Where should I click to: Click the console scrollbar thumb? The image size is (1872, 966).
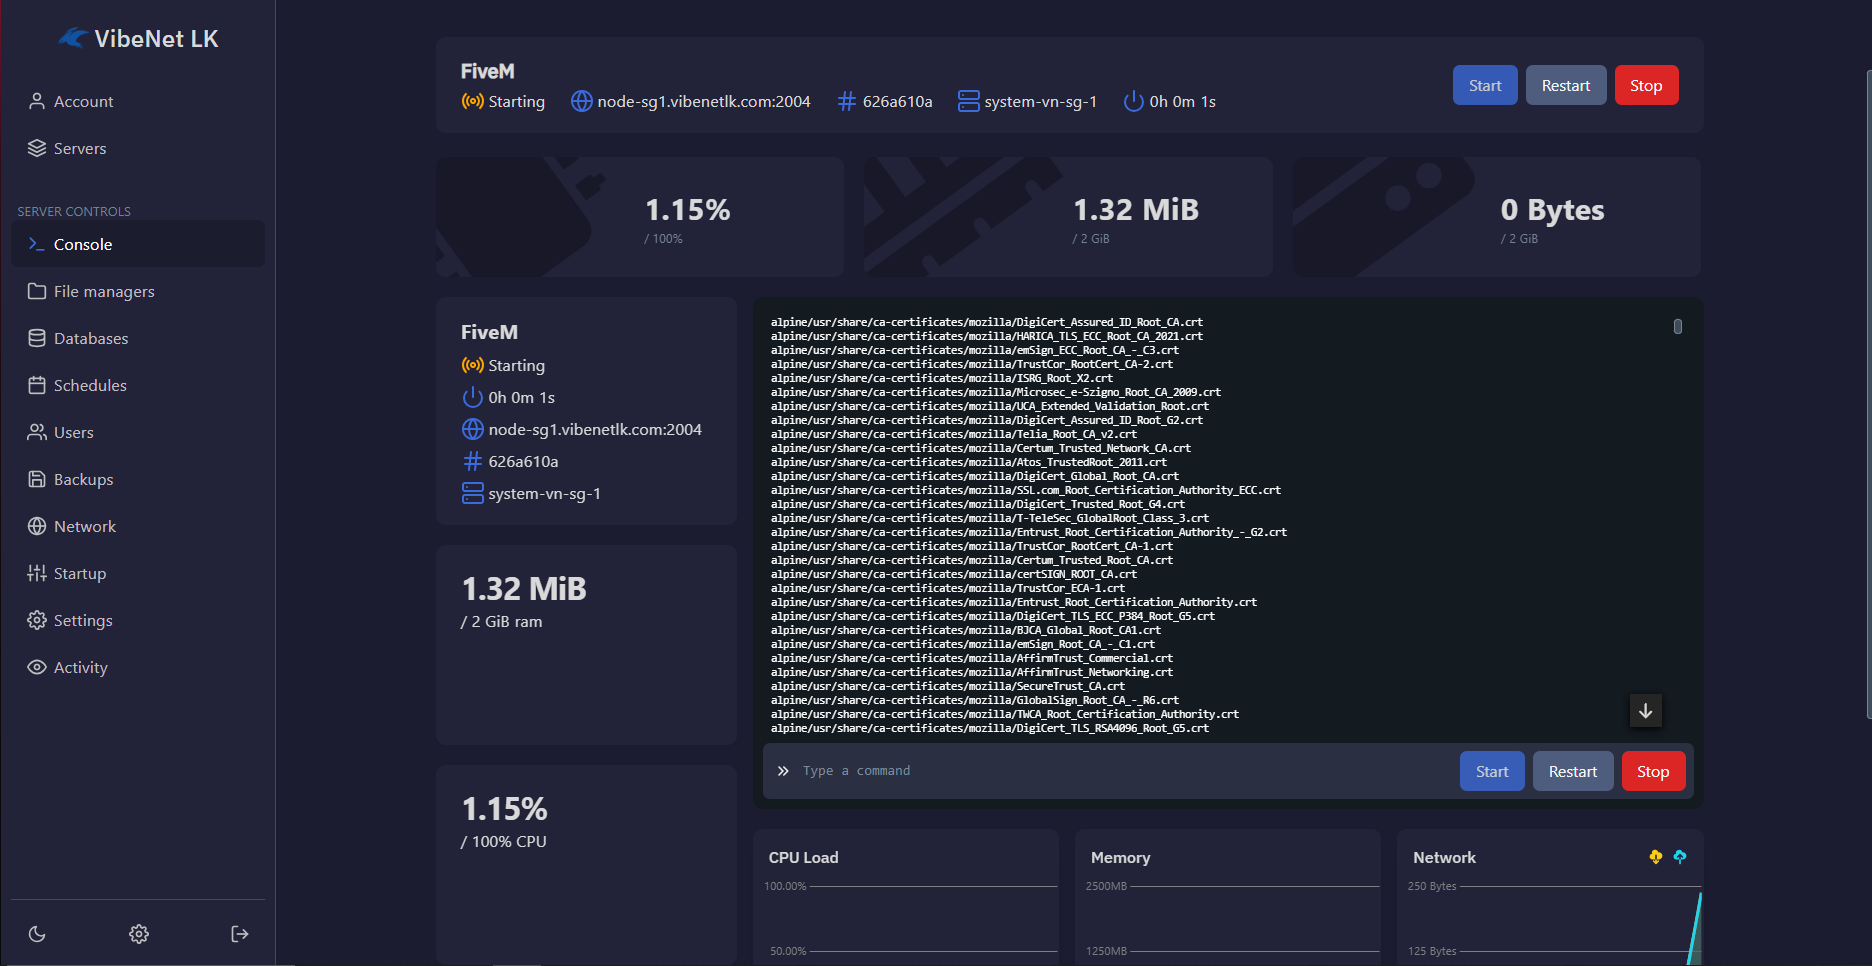pyautogui.click(x=1677, y=326)
